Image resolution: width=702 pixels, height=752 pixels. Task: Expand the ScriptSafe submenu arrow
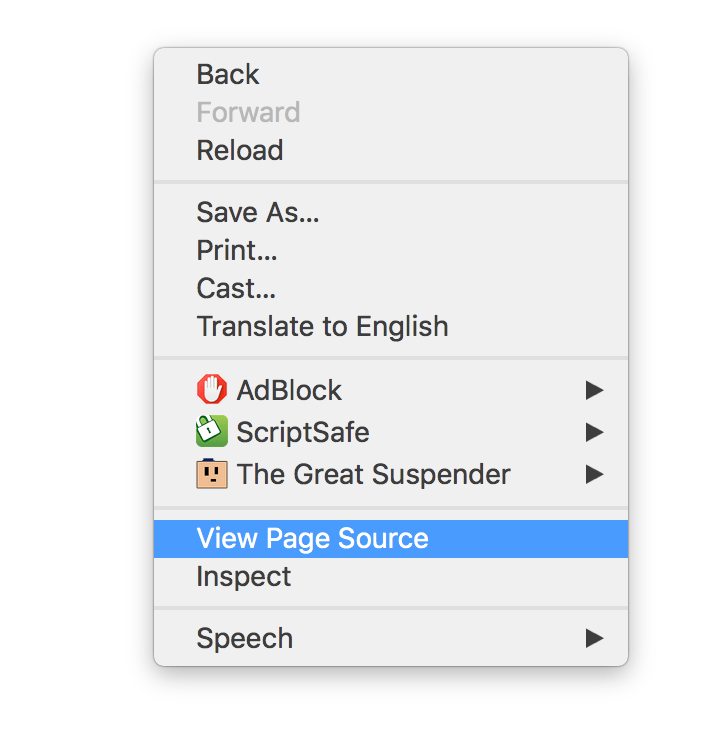pos(595,432)
